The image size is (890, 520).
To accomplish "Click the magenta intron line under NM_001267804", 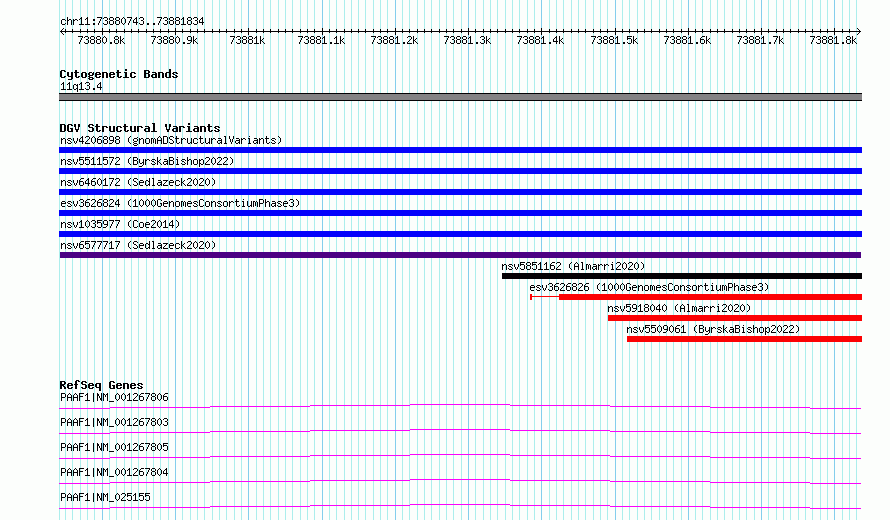I will (x=460, y=480).
